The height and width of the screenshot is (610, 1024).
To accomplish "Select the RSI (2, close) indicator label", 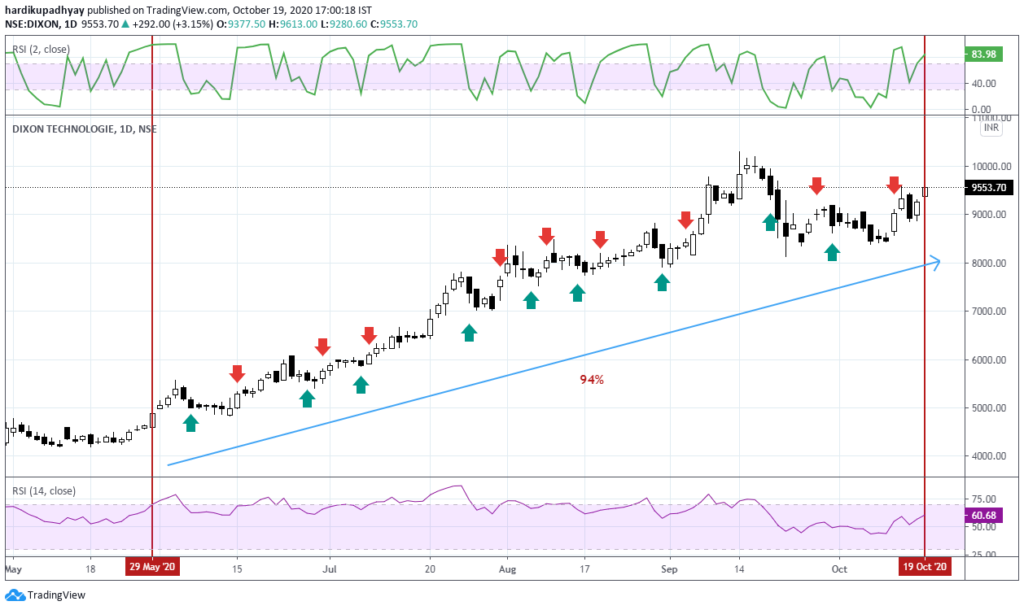I will [x=41, y=50].
